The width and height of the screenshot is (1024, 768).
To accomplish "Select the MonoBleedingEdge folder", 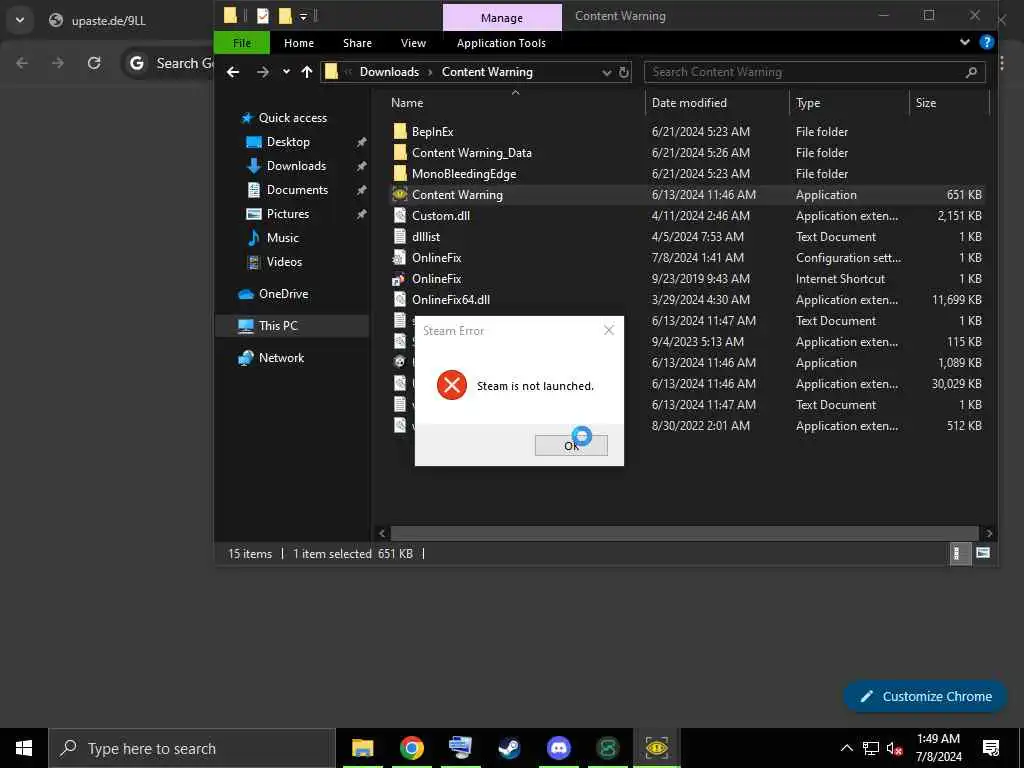I will (x=464, y=174).
